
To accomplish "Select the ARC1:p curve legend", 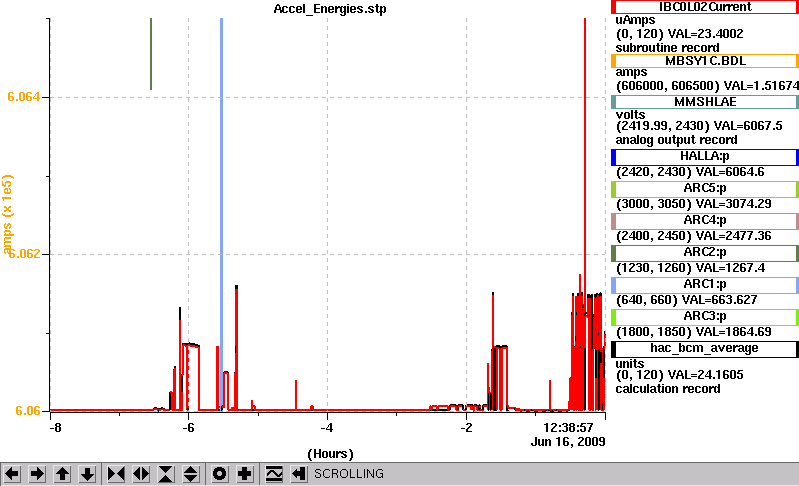I will pos(705,285).
